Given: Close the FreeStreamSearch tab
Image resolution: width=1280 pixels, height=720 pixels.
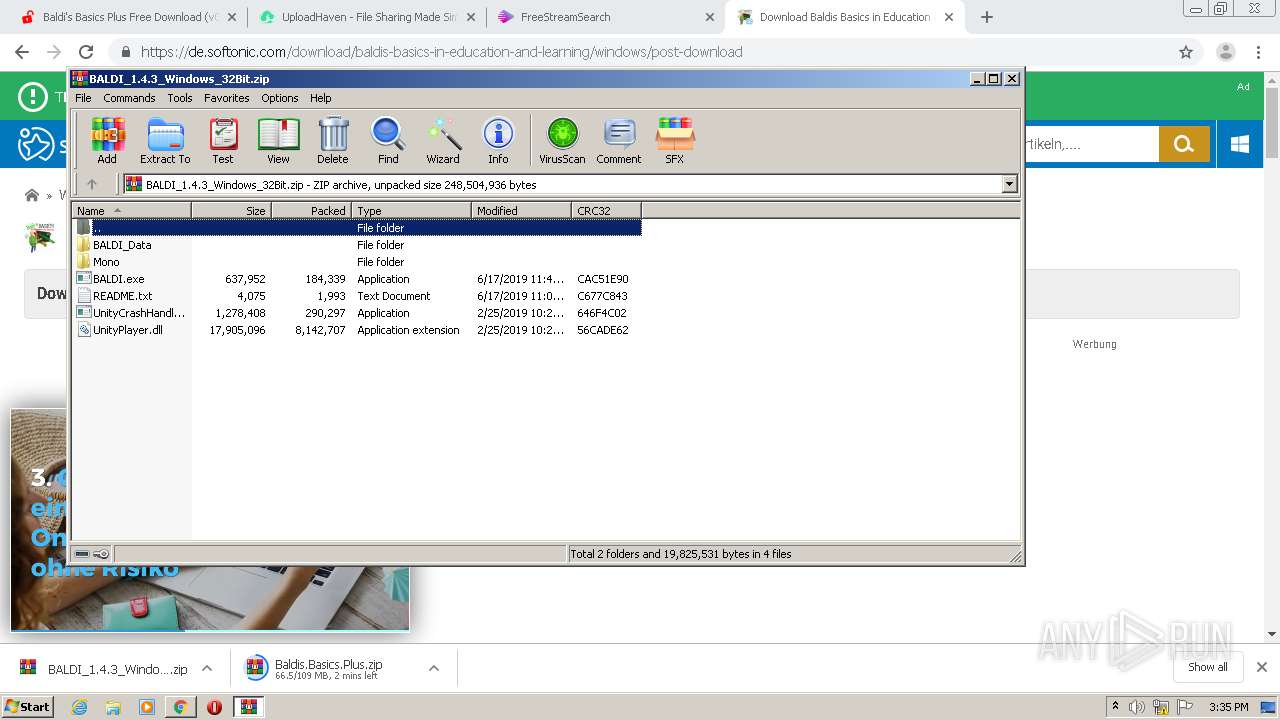Looking at the screenshot, I should [710, 17].
